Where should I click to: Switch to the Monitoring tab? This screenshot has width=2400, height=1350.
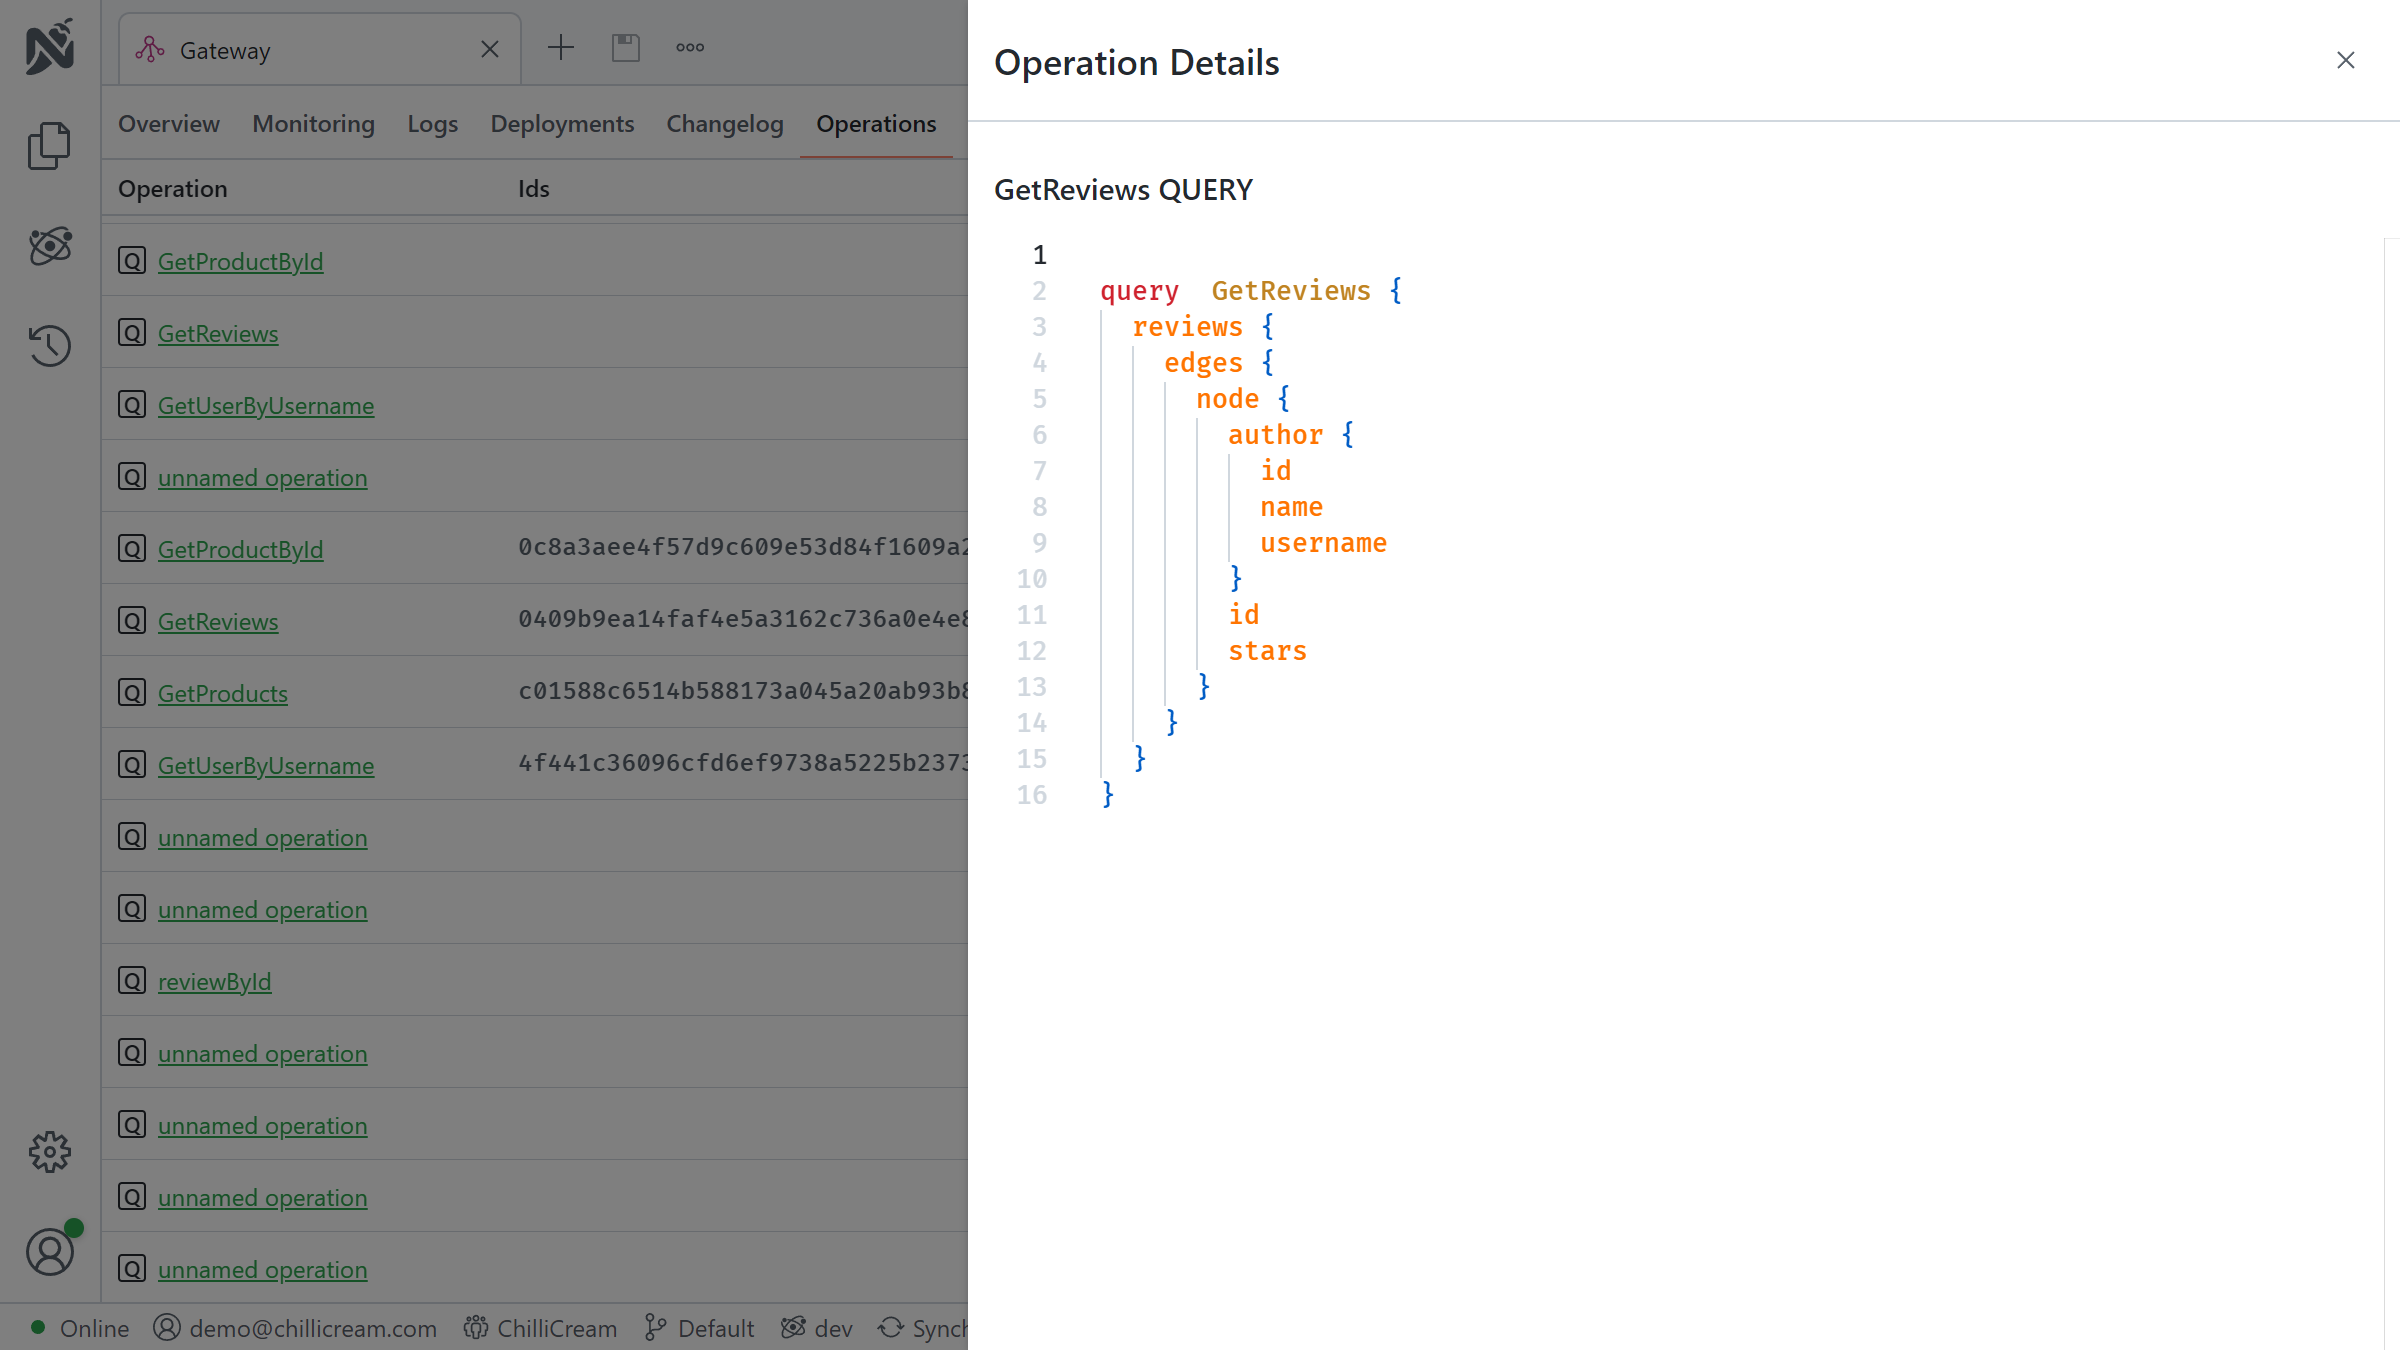point(313,124)
